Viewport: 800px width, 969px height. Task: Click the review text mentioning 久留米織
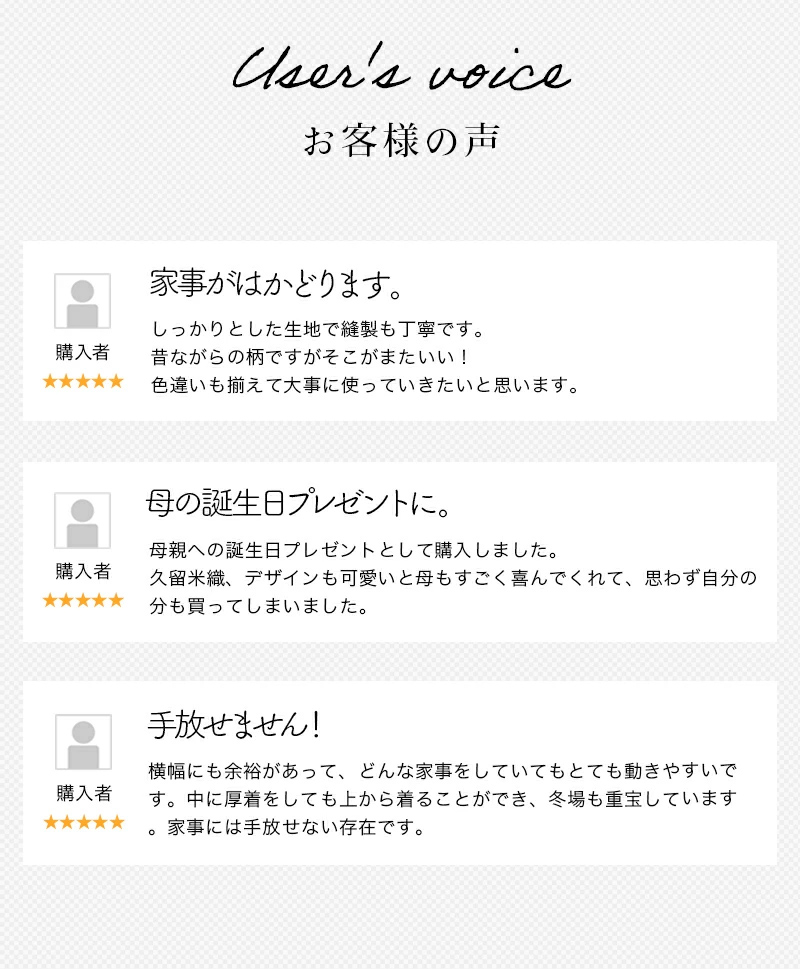pos(452,578)
